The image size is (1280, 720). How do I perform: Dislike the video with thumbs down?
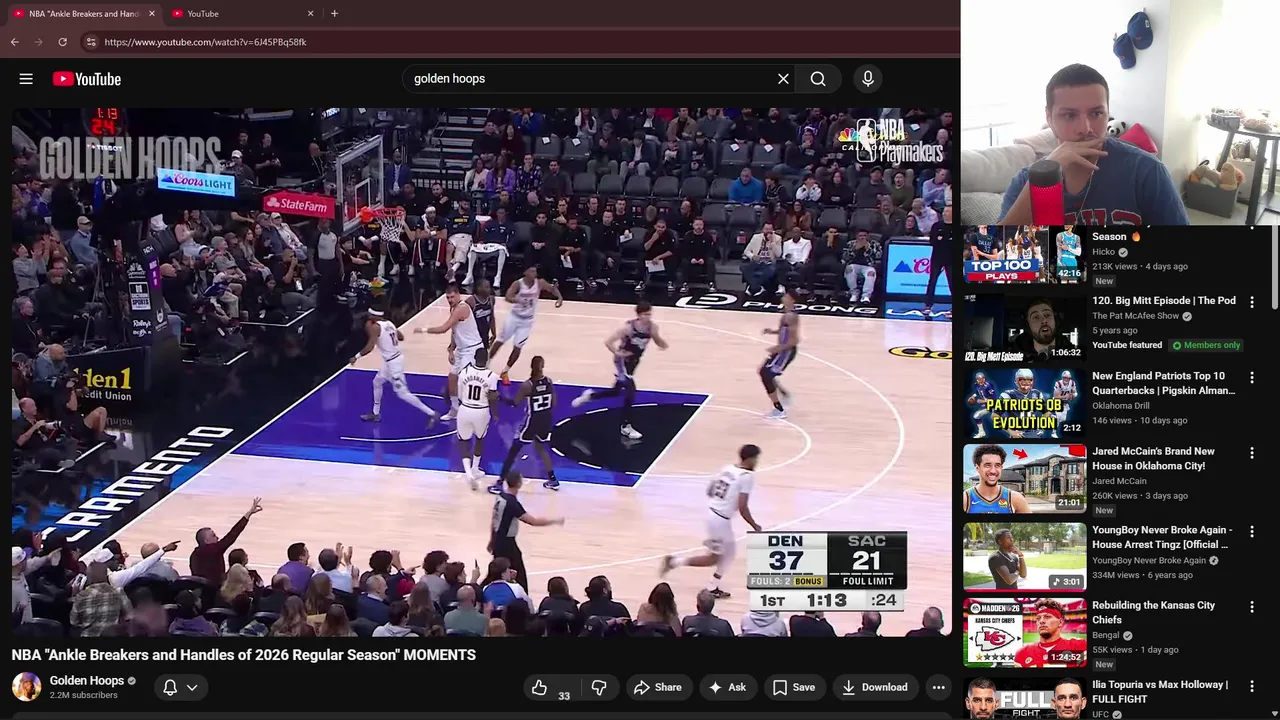click(599, 687)
